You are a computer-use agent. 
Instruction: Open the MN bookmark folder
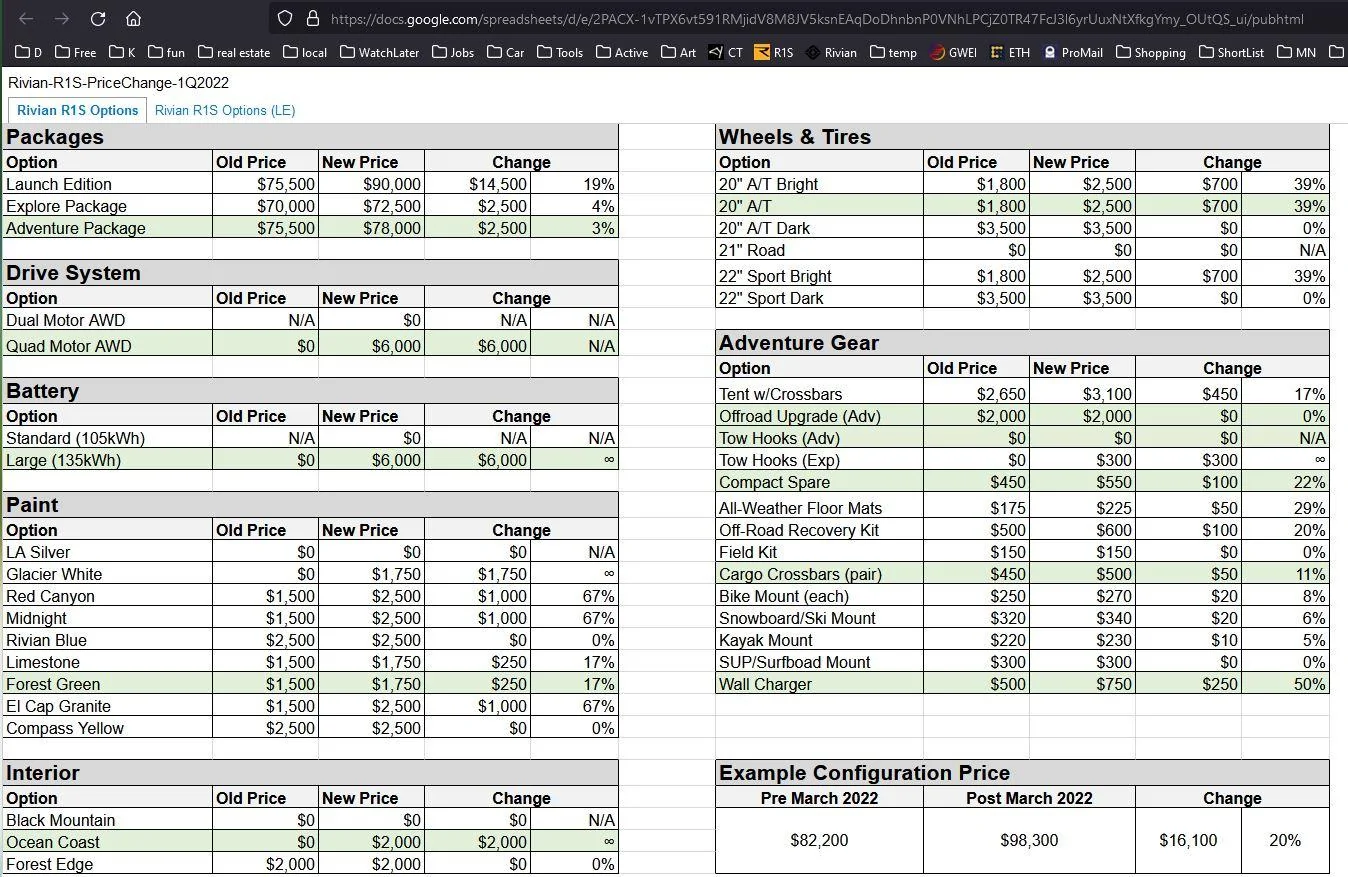[x=1296, y=52]
